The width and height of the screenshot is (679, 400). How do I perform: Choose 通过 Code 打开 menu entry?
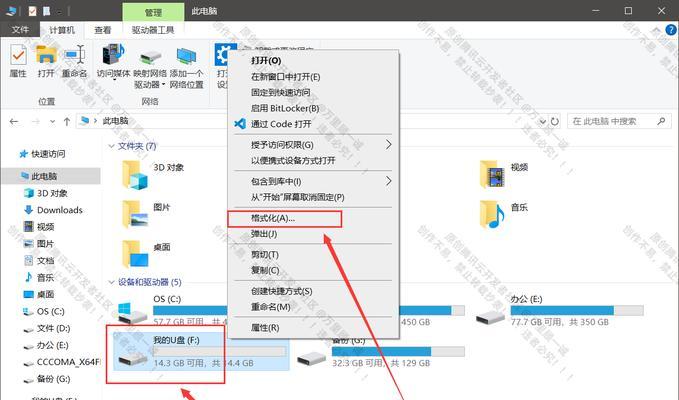click(x=313, y=124)
